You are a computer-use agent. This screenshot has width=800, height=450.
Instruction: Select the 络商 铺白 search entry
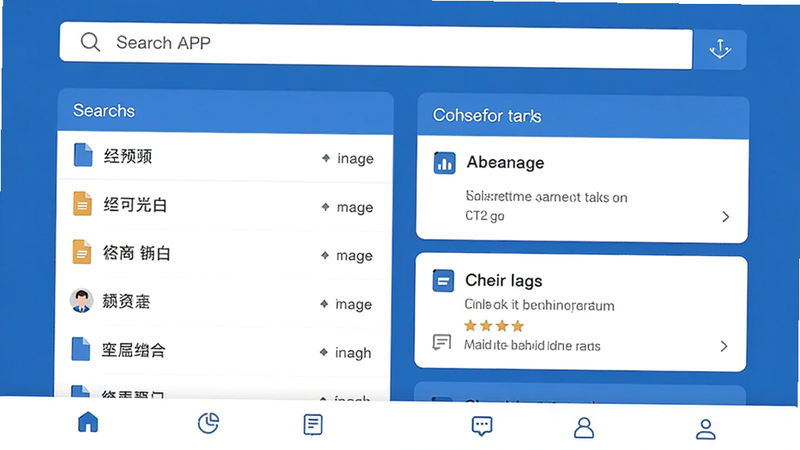[224, 254]
